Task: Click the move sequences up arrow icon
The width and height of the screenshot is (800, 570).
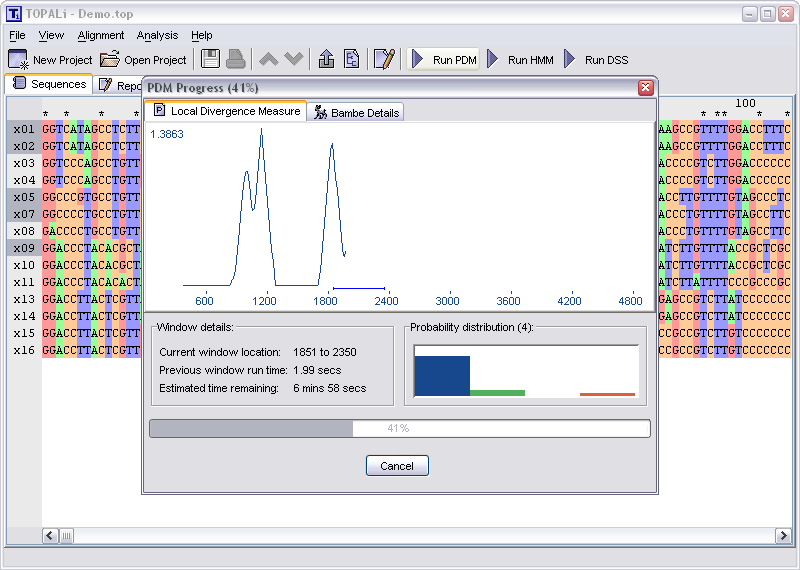Action: pos(269,59)
